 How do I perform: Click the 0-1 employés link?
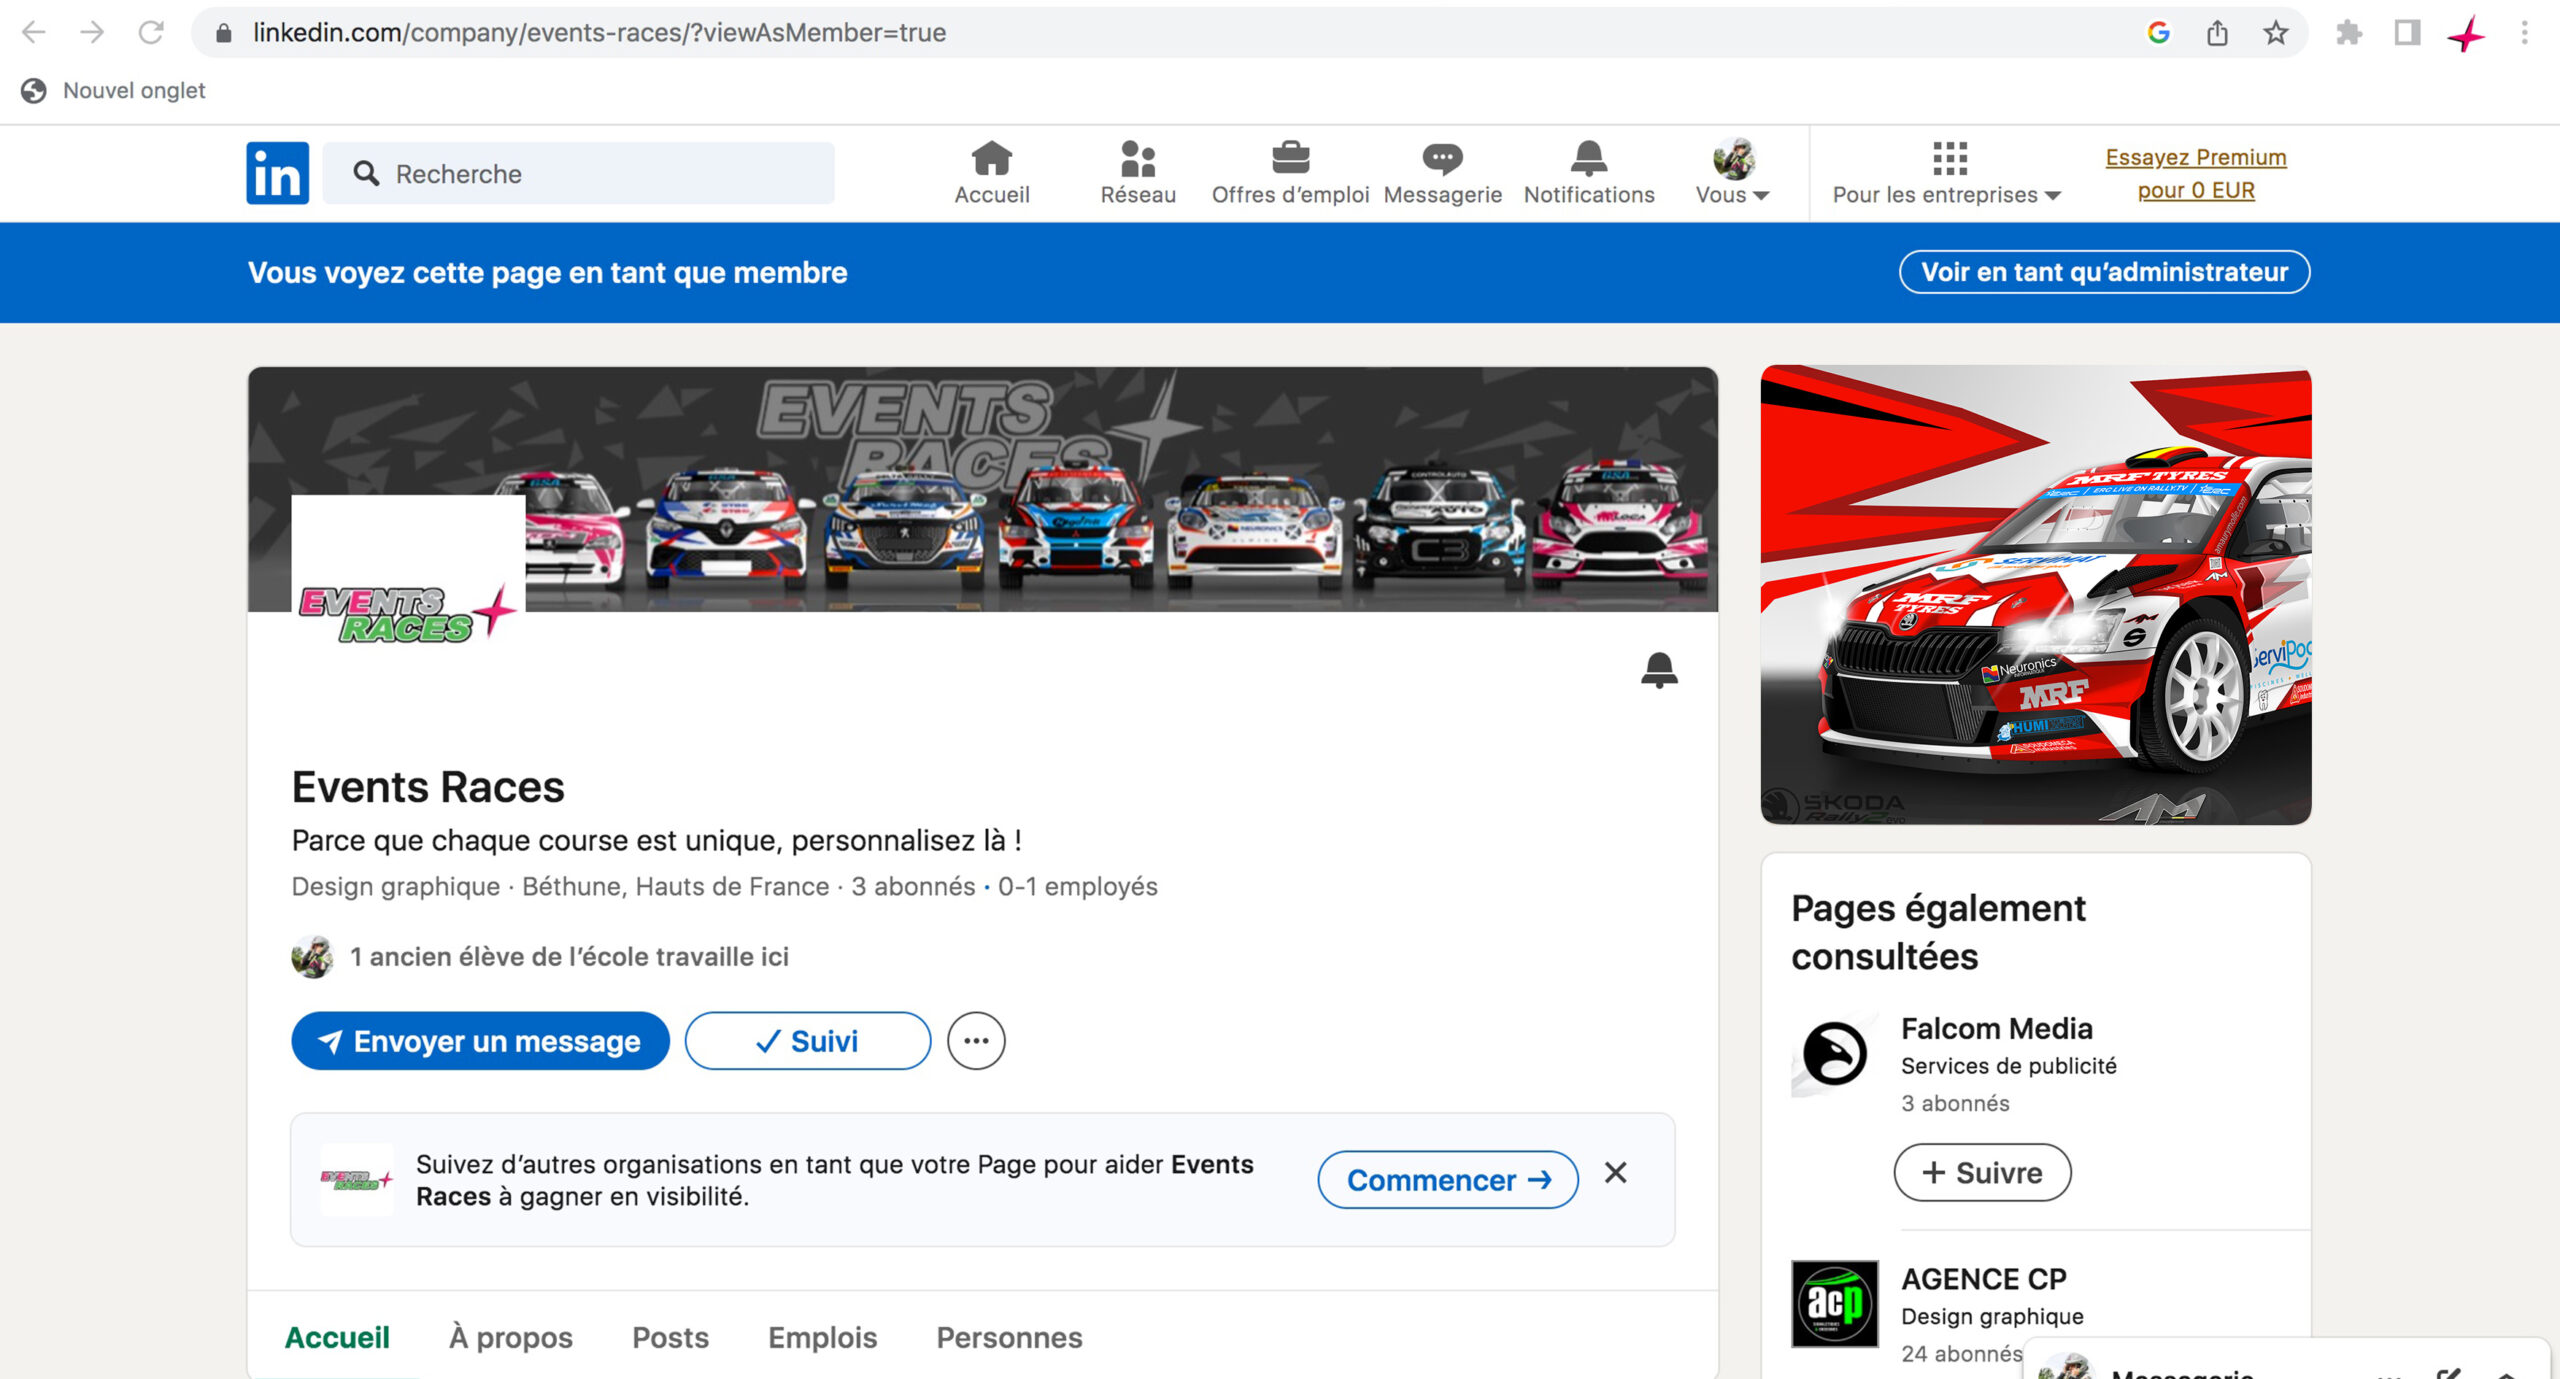click(x=1077, y=887)
